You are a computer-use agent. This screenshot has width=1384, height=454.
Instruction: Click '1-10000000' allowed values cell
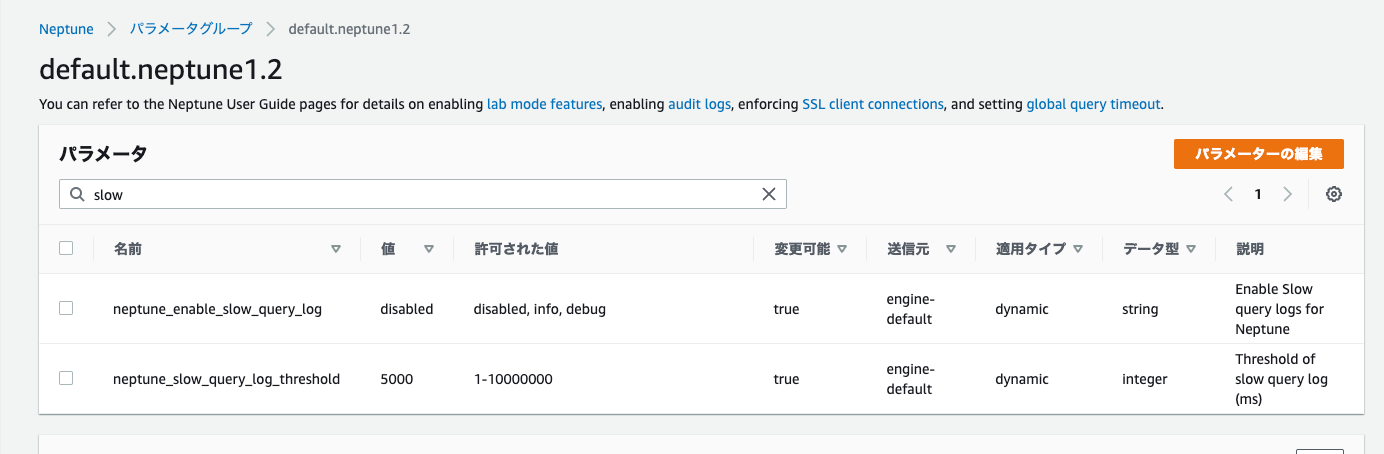click(513, 379)
